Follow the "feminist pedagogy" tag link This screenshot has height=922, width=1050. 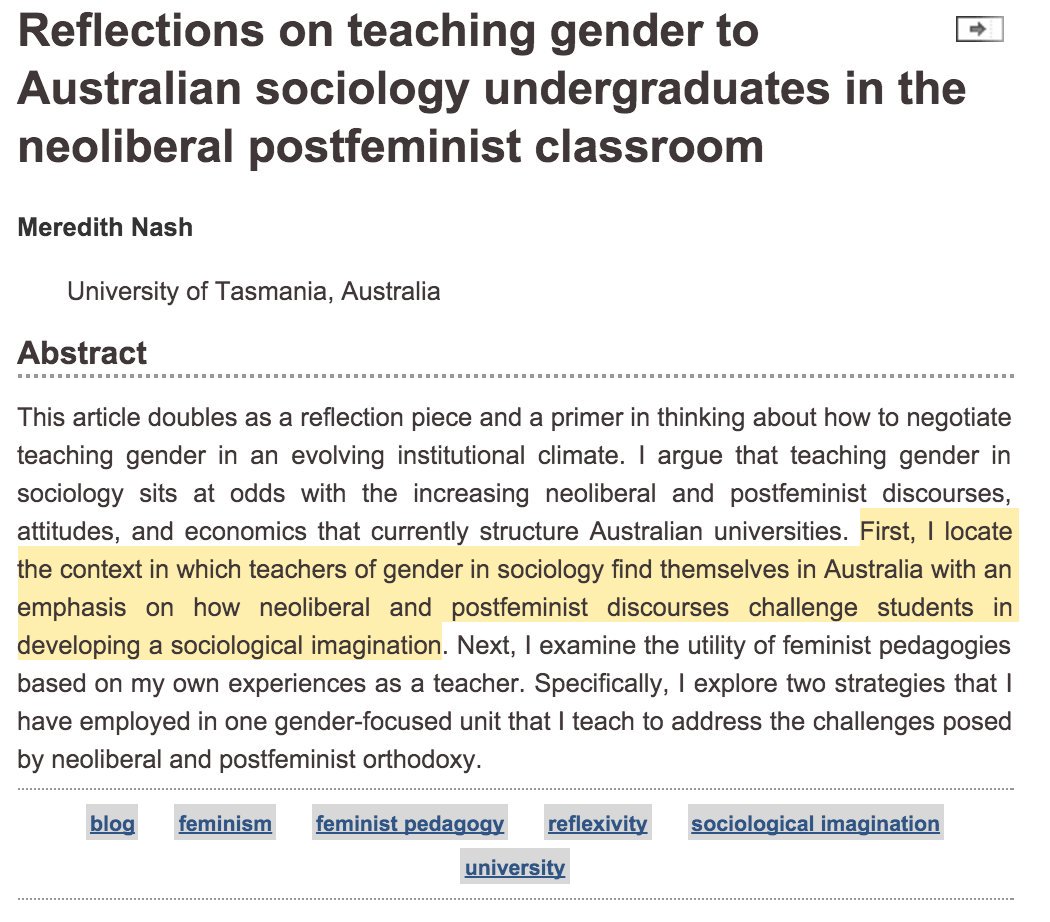tap(410, 823)
